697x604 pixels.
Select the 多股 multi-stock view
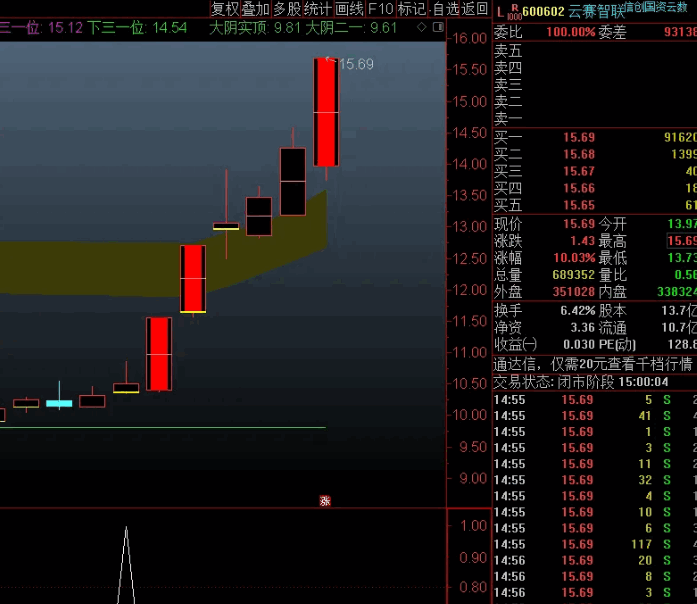(287, 8)
